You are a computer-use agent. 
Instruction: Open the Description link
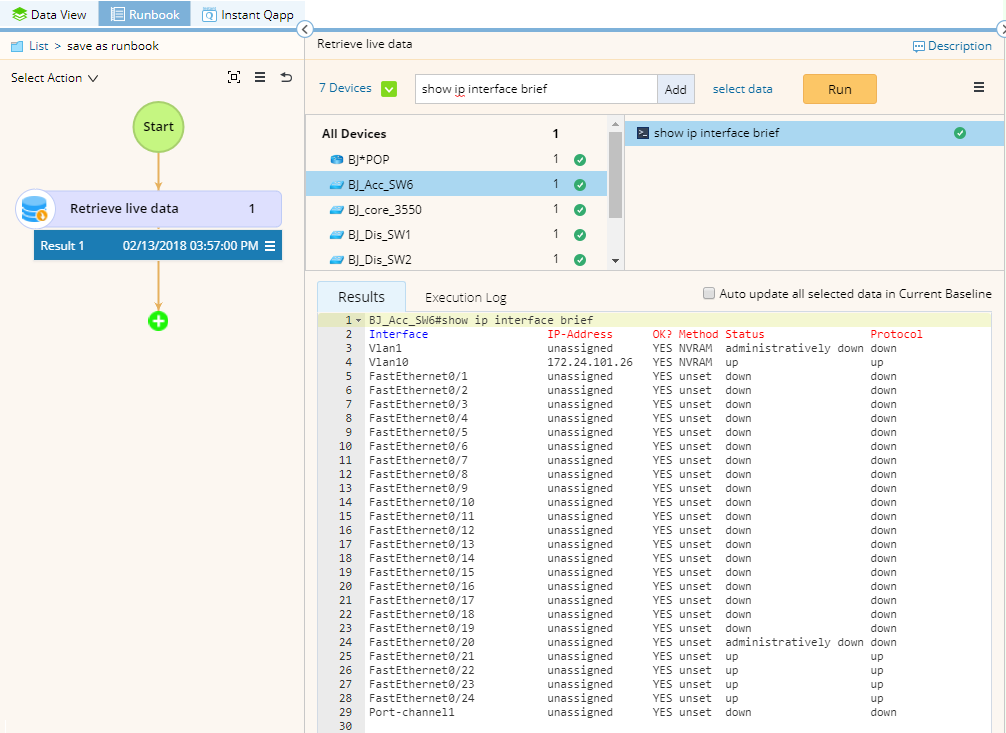(x=952, y=46)
